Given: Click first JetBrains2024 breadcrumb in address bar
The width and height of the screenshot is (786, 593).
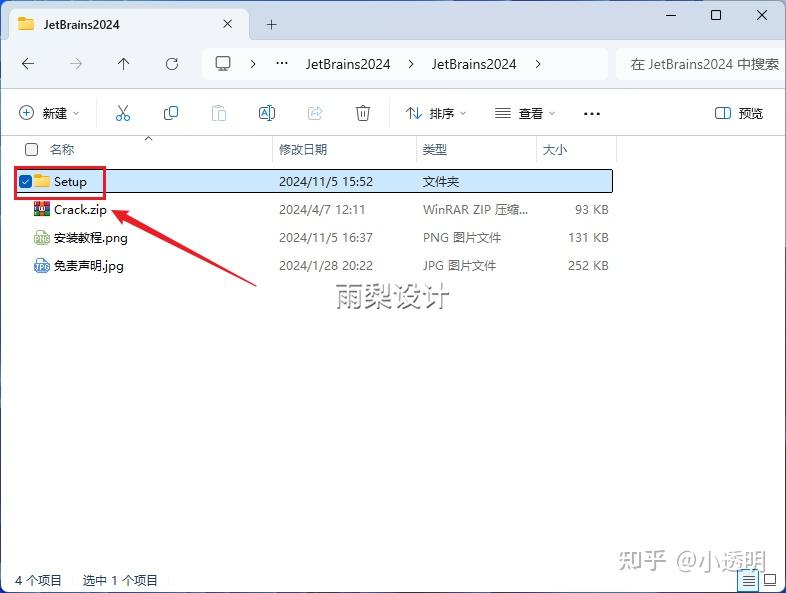Looking at the screenshot, I should tap(348, 64).
